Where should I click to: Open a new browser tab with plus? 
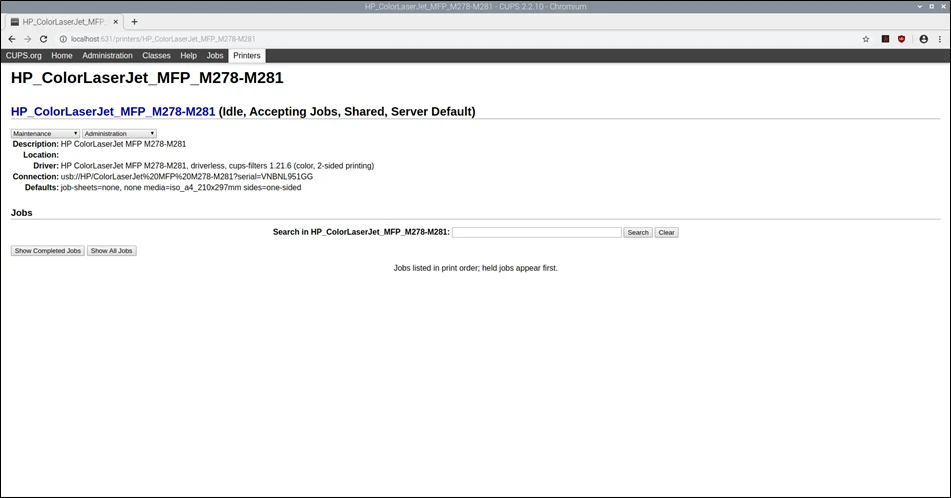coord(135,22)
